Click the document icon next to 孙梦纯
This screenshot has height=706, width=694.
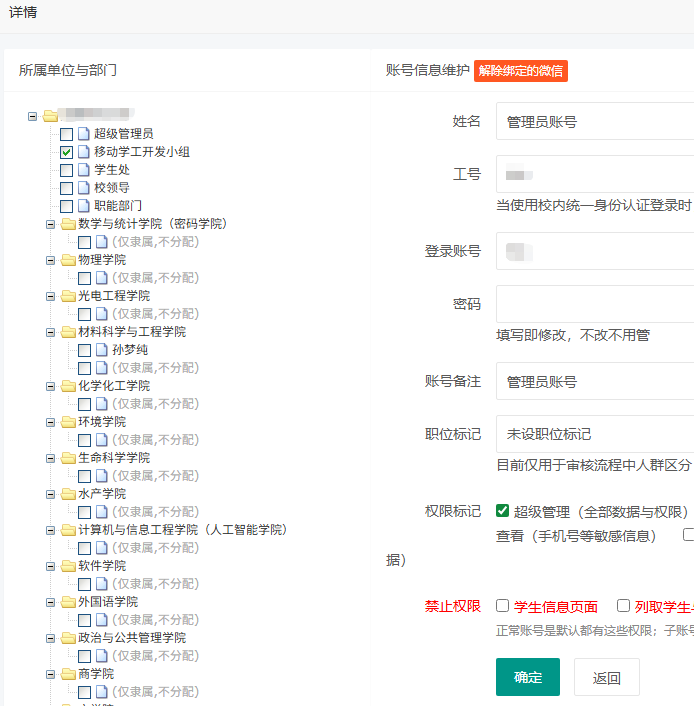102,350
